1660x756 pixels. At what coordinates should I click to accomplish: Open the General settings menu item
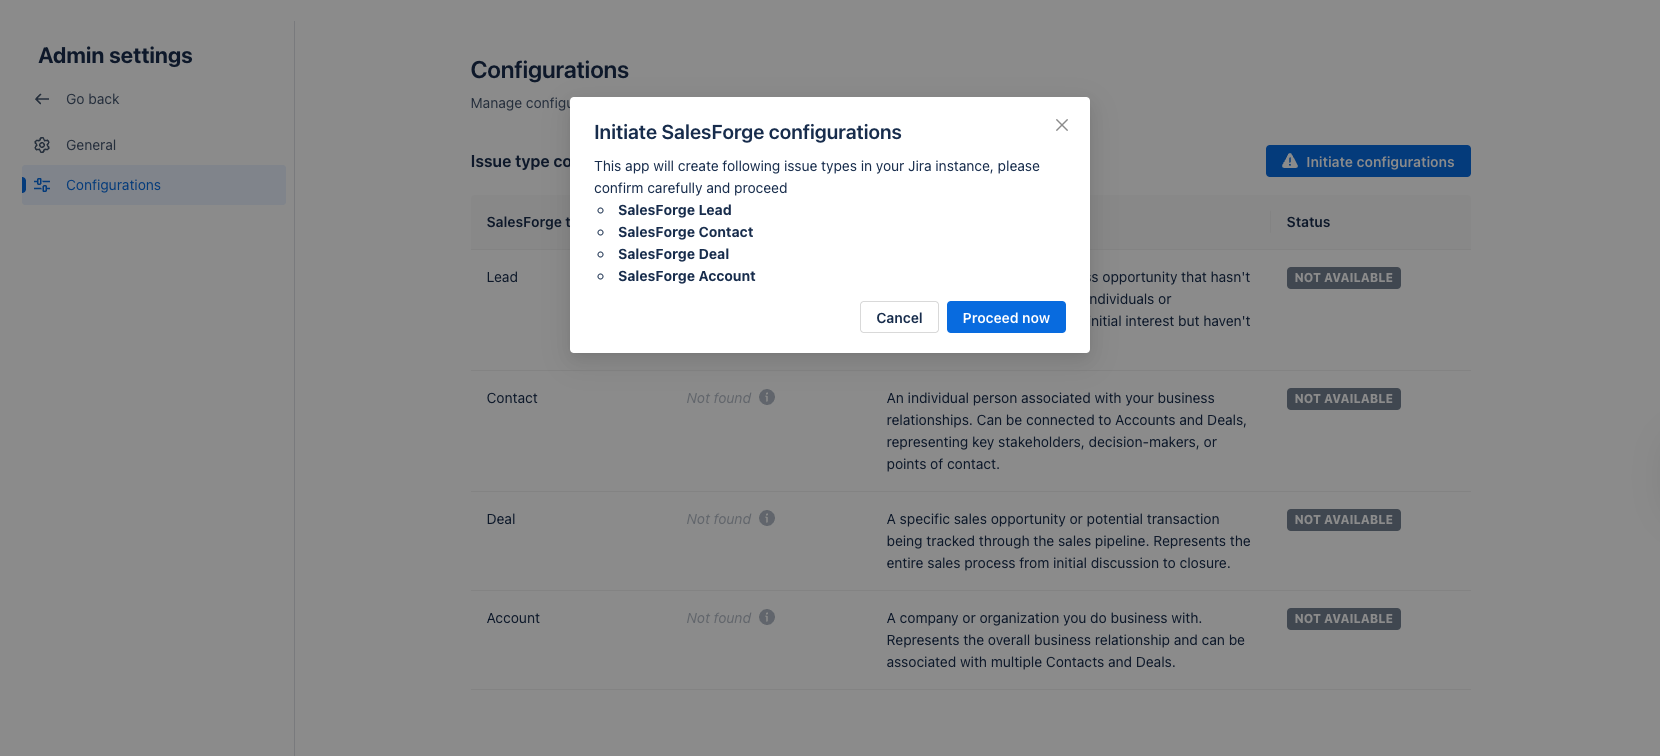pyautogui.click(x=91, y=145)
